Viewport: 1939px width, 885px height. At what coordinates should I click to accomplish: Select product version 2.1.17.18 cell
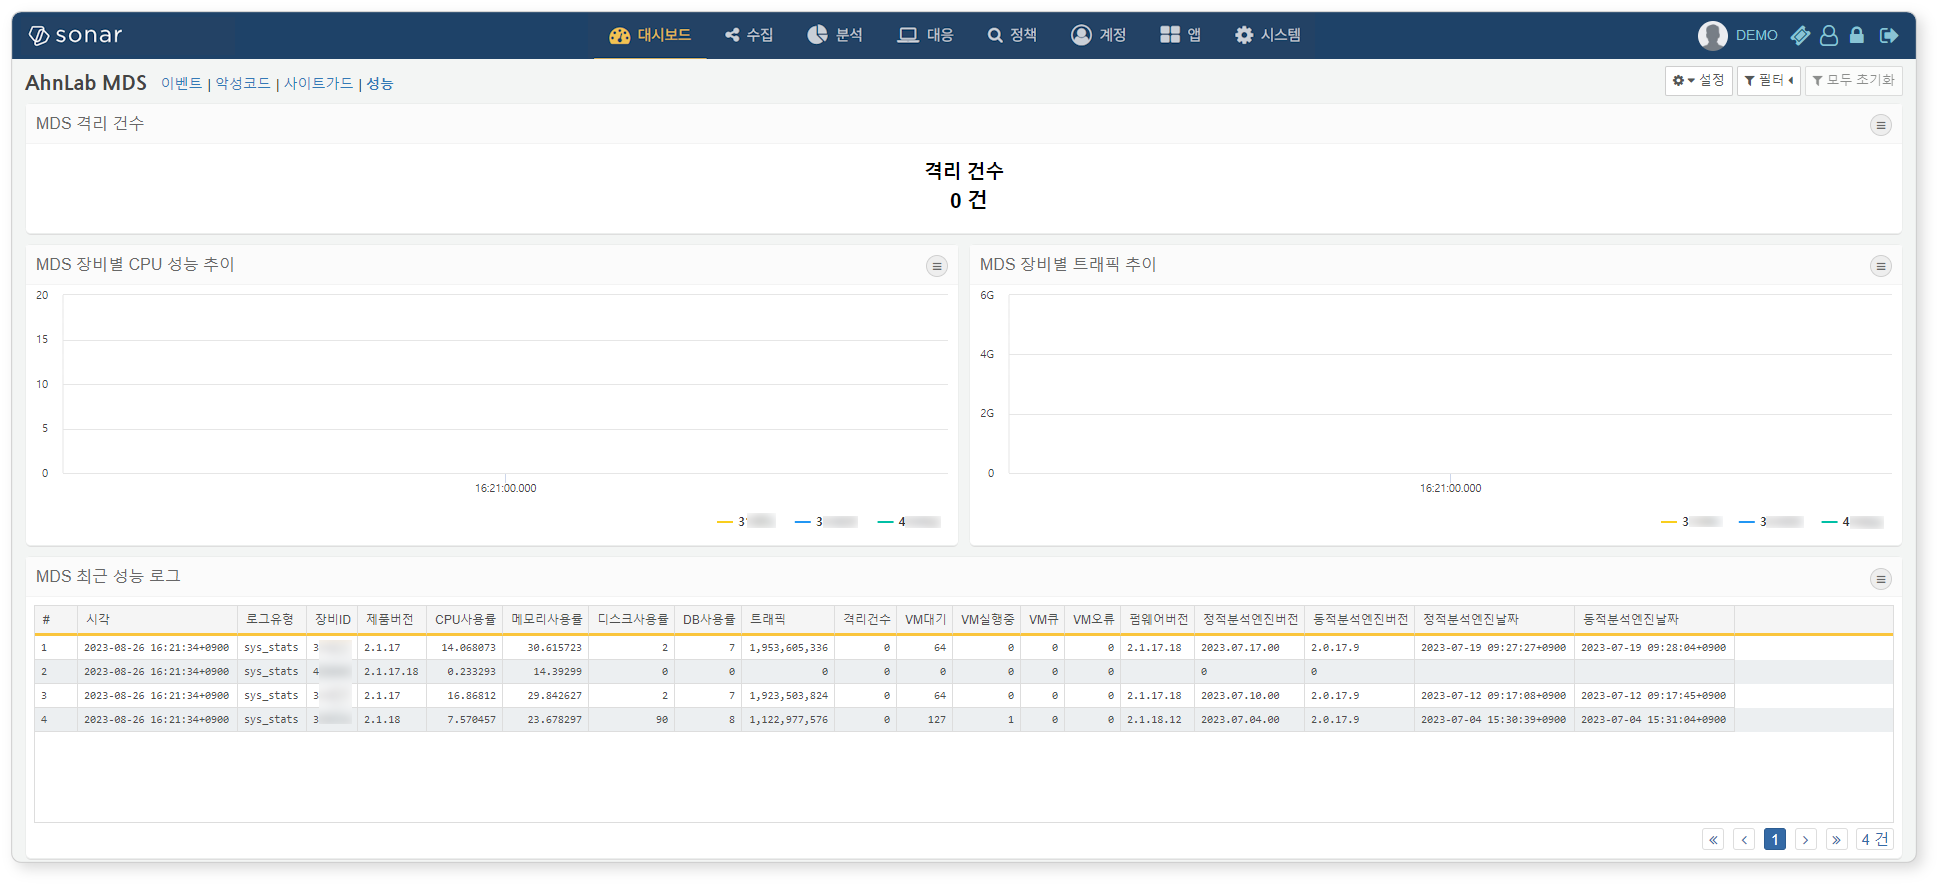click(391, 672)
